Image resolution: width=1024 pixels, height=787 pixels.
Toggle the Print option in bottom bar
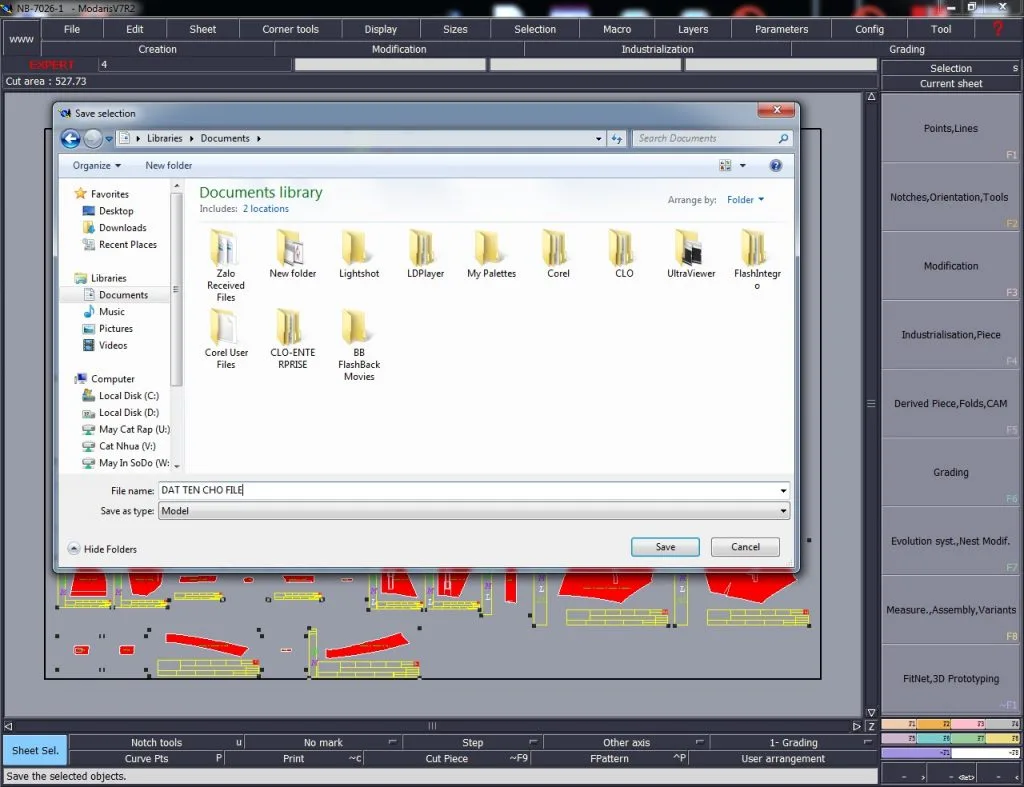pyautogui.click(x=294, y=759)
